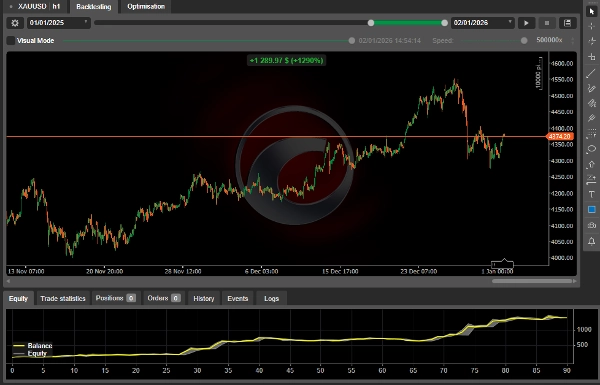Screen dimensions: 600x385
Task: Select the crosshair tool below the pointer
Action: (592, 26)
